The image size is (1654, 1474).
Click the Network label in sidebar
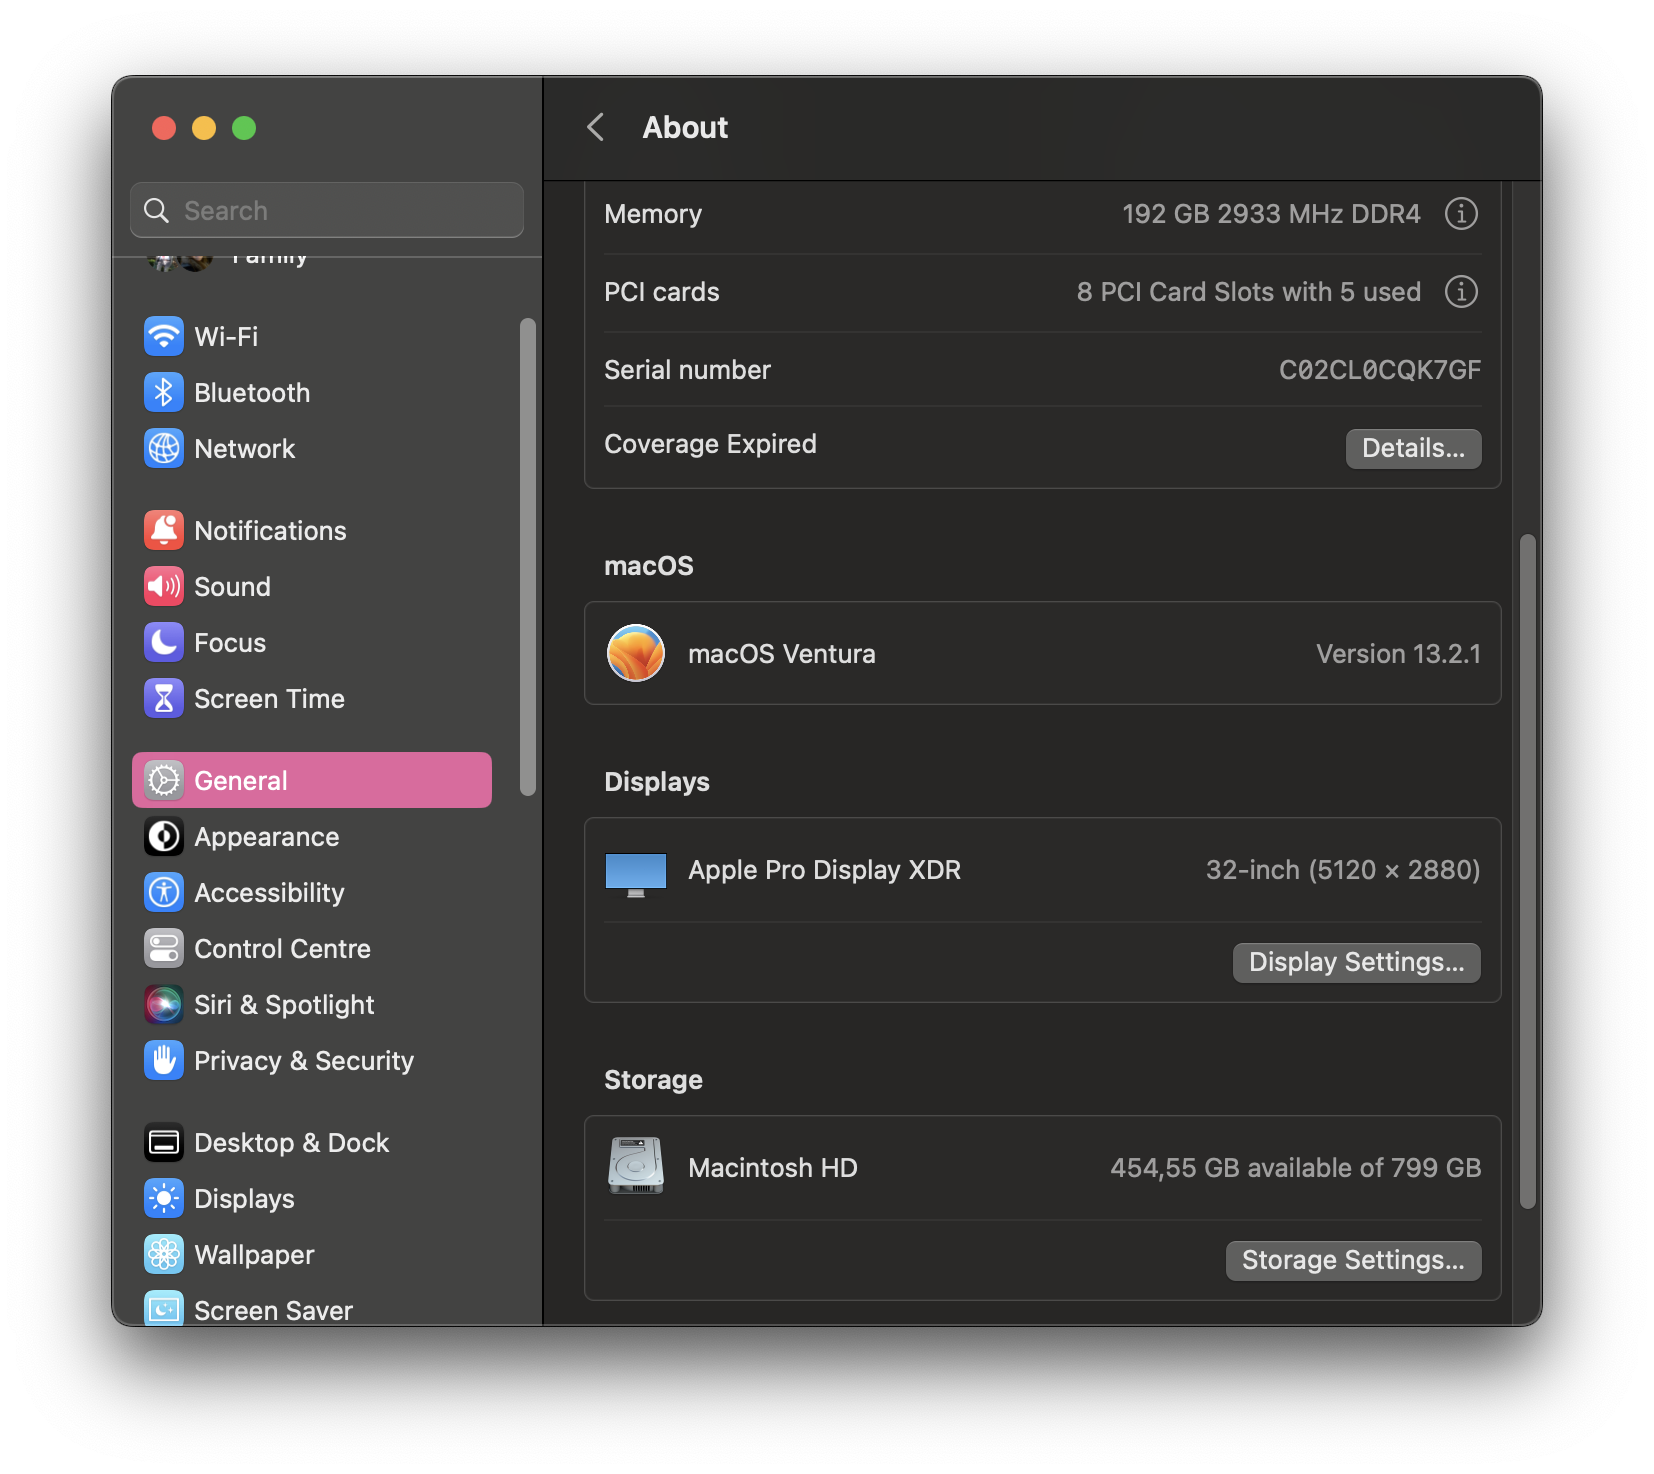click(245, 449)
